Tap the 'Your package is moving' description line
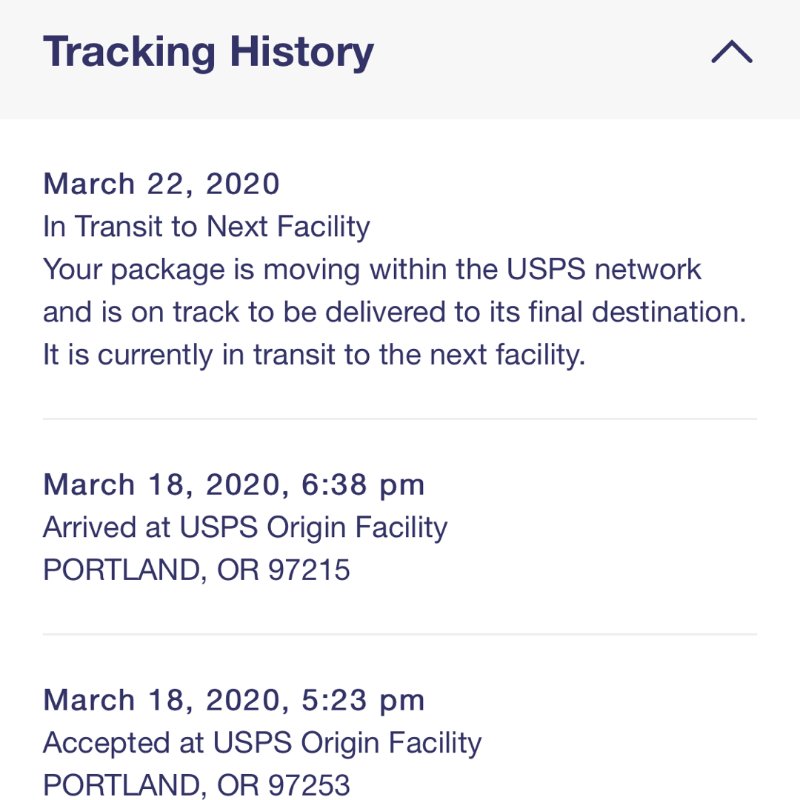This screenshot has width=800, height=800. pos(372,269)
